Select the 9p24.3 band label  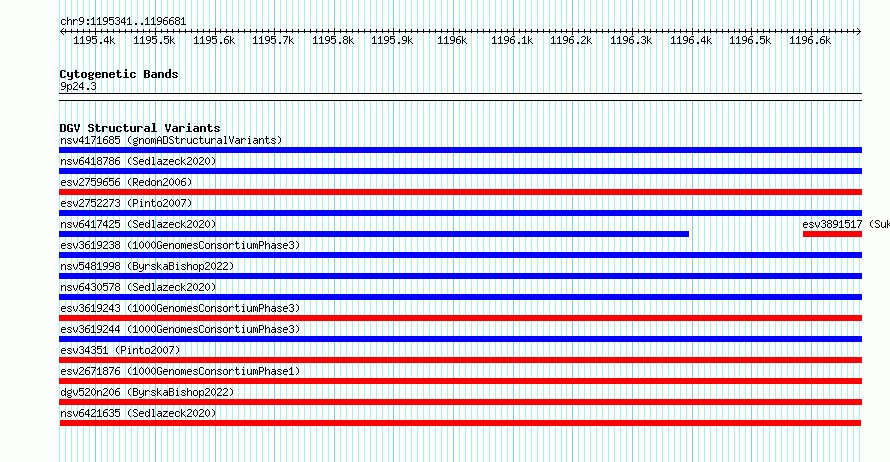point(78,86)
